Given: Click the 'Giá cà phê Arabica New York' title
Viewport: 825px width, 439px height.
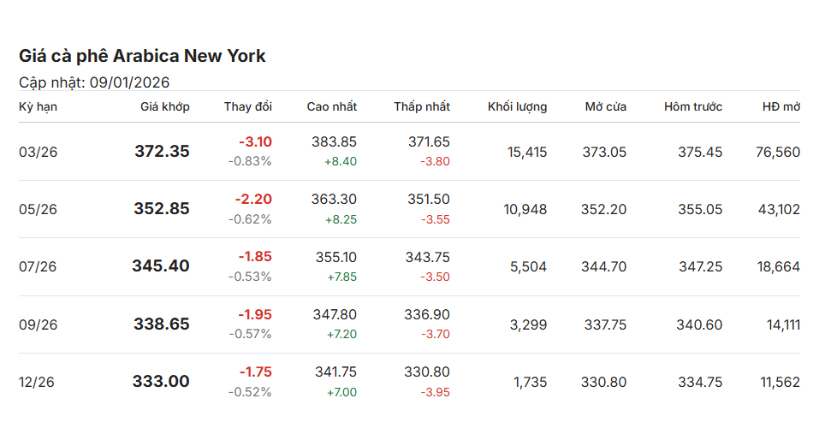Looking at the screenshot, I should [142, 56].
